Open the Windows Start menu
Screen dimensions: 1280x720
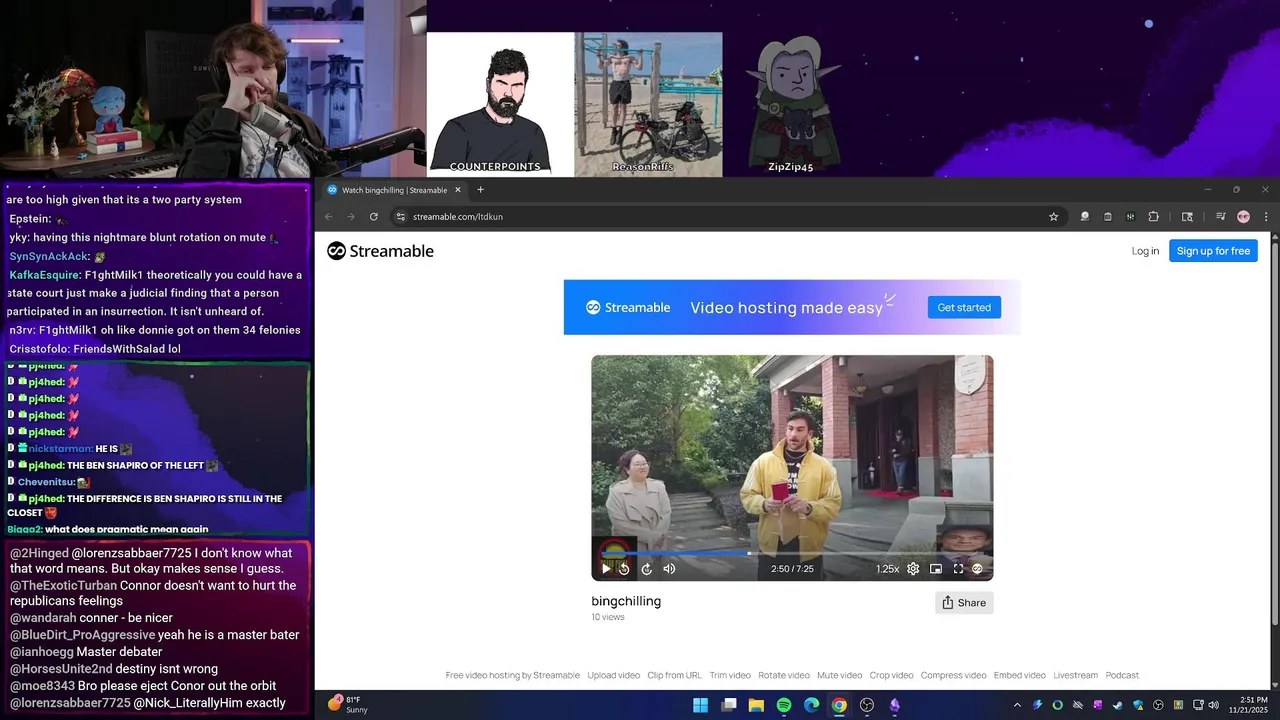tap(700, 705)
